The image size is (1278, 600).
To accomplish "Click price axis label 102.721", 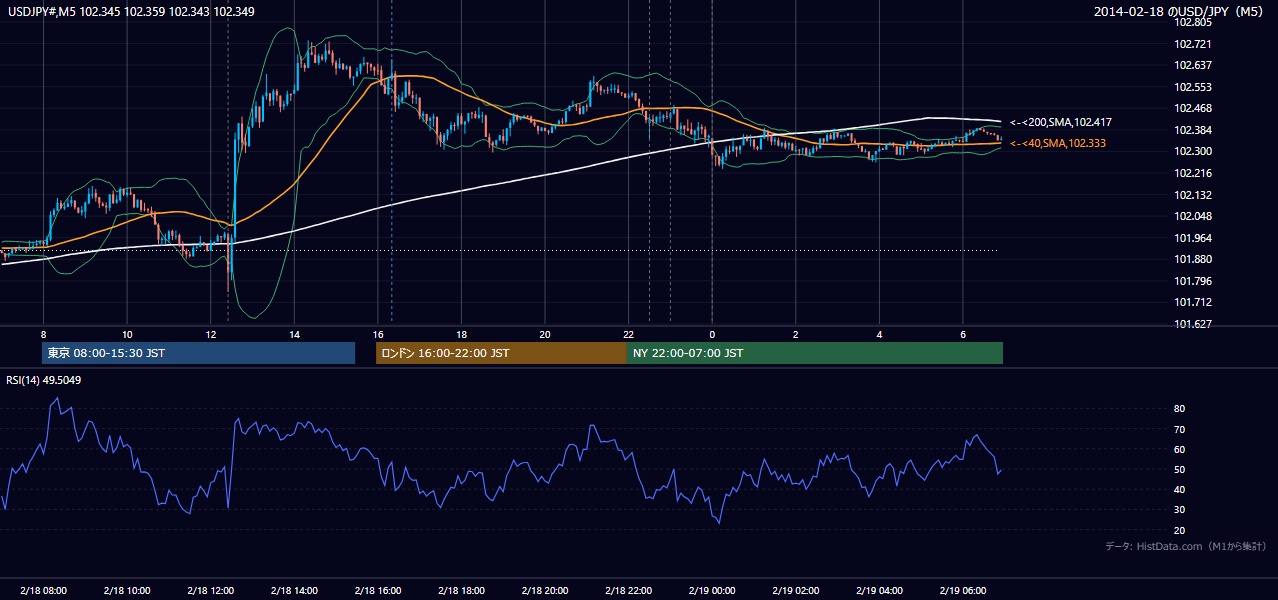I will [1193, 44].
